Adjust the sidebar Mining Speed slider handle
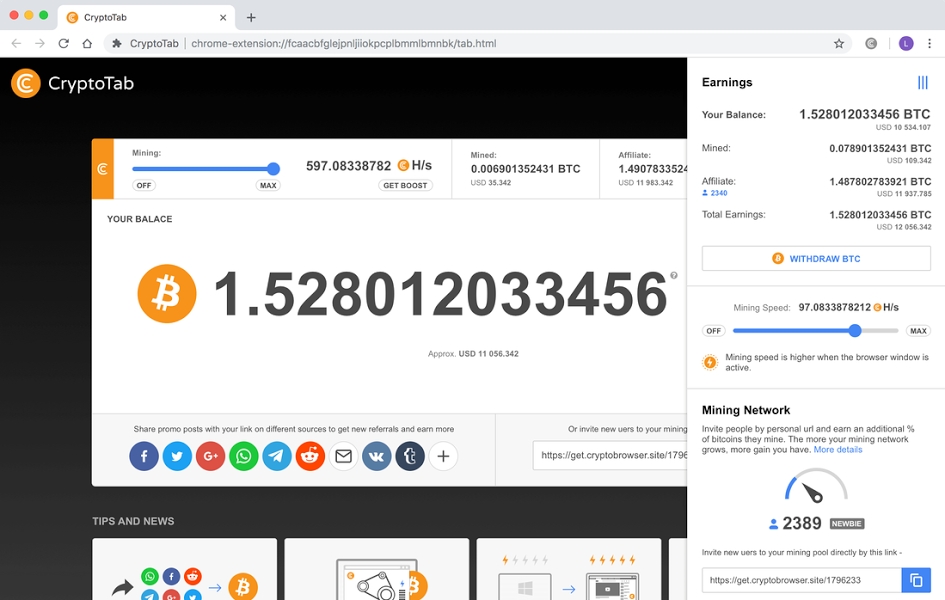 [x=855, y=330]
